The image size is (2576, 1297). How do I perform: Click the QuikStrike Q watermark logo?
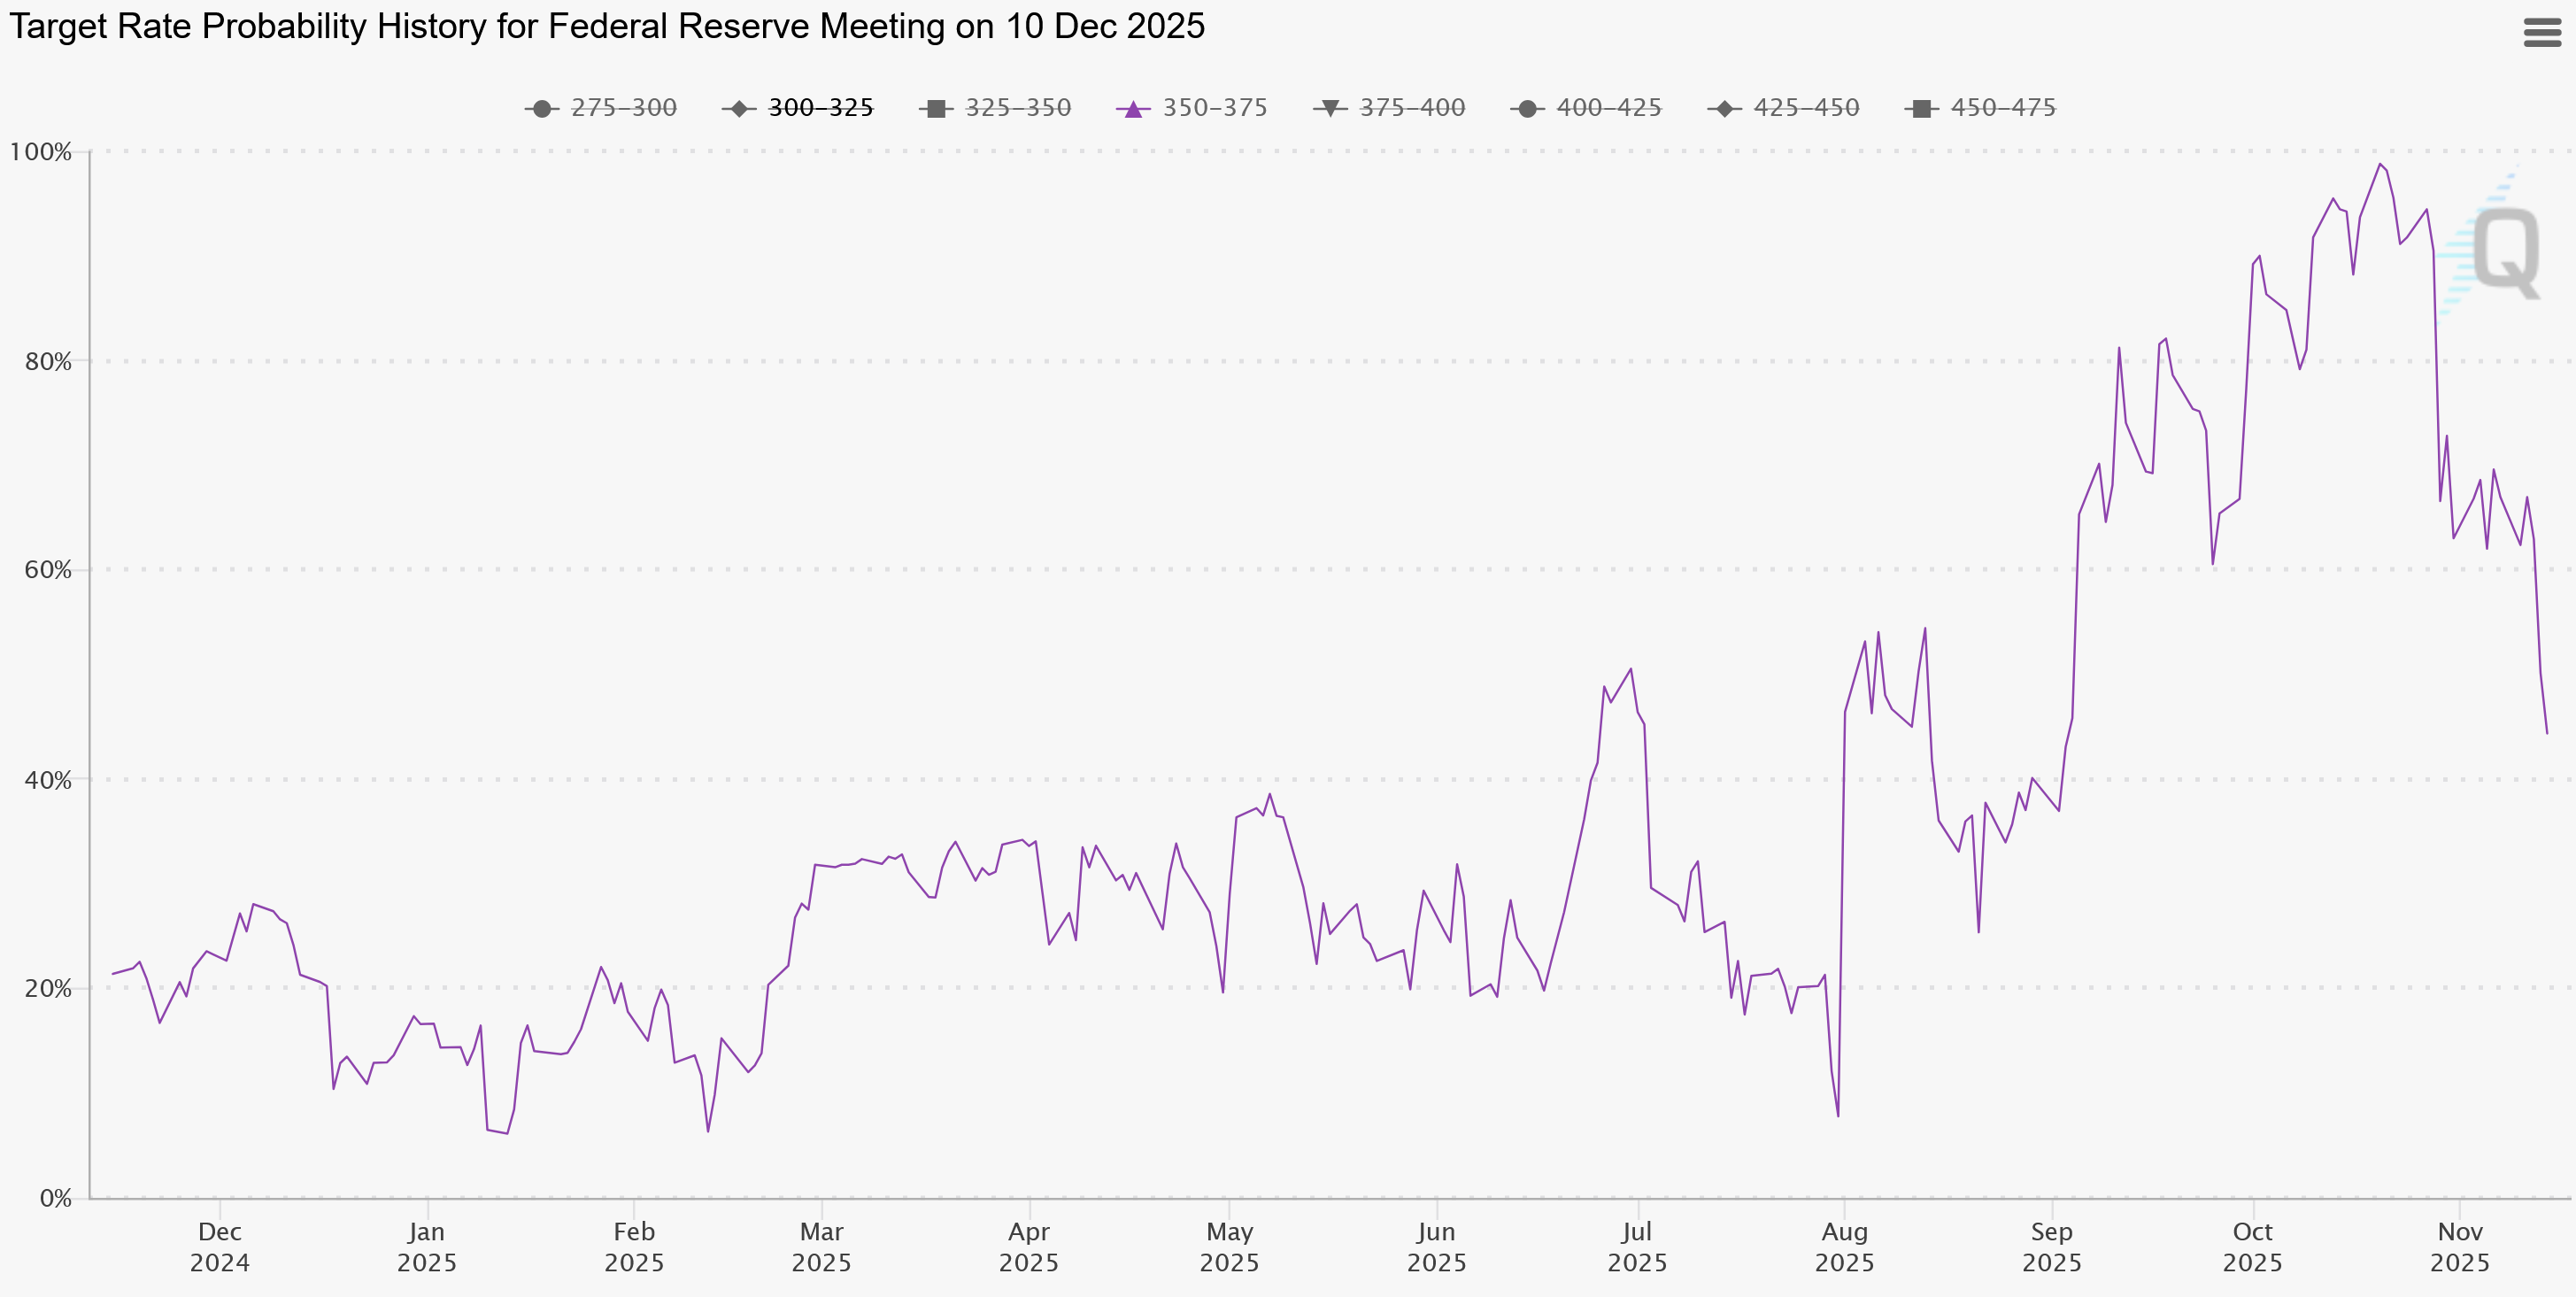click(x=2503, y=250)
